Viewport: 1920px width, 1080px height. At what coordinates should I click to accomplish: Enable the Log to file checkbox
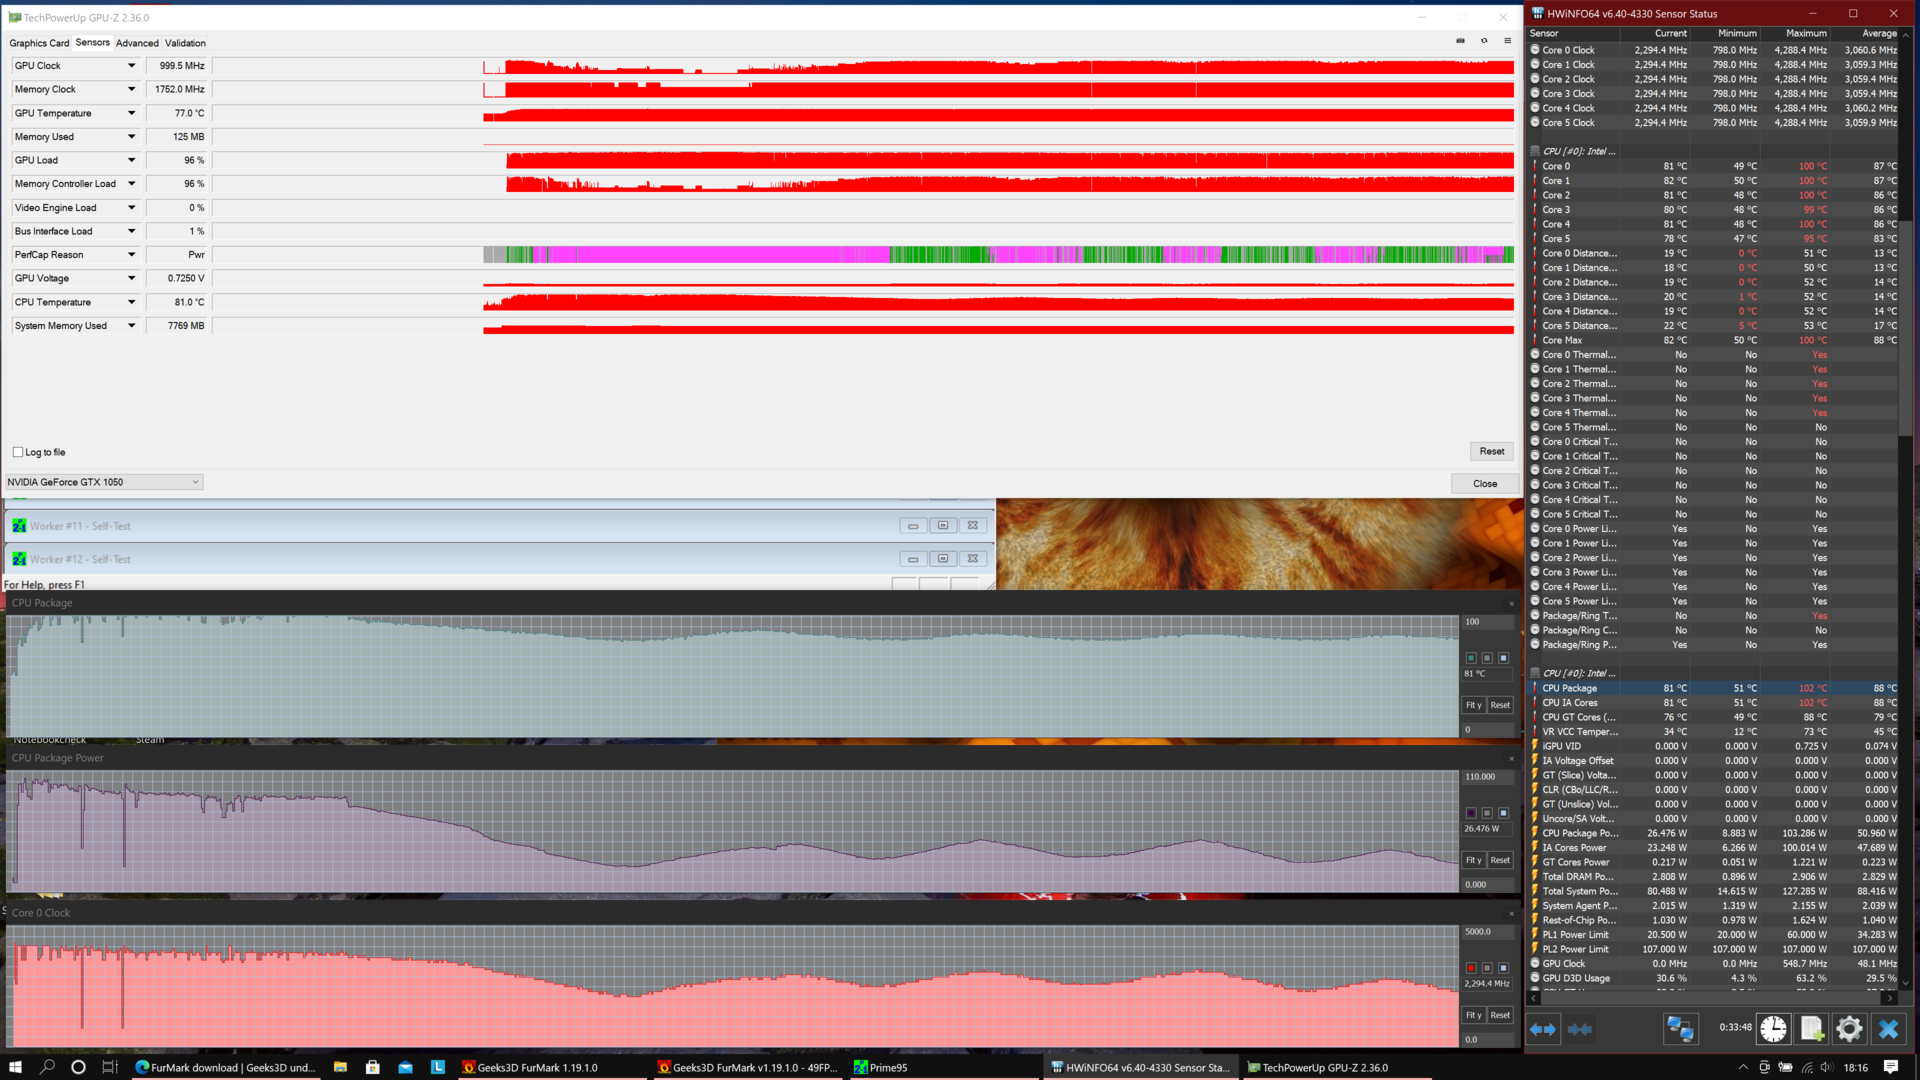(x=18, y=452)
